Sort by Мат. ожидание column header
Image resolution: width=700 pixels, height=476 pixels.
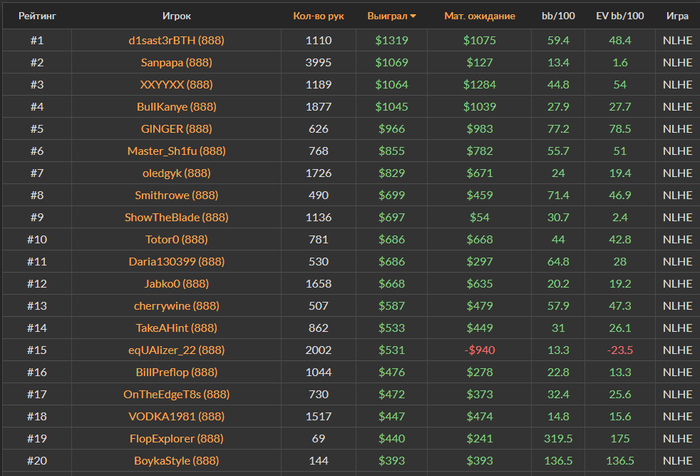479,17
